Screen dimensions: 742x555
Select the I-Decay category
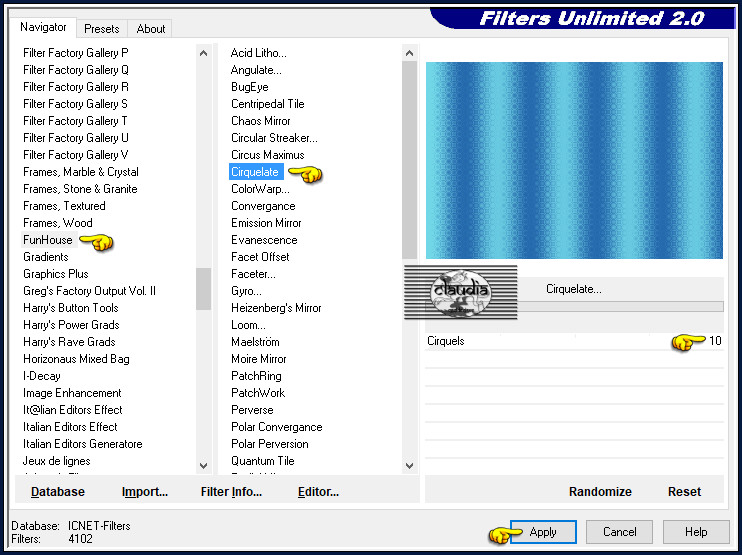pos(42,376)
